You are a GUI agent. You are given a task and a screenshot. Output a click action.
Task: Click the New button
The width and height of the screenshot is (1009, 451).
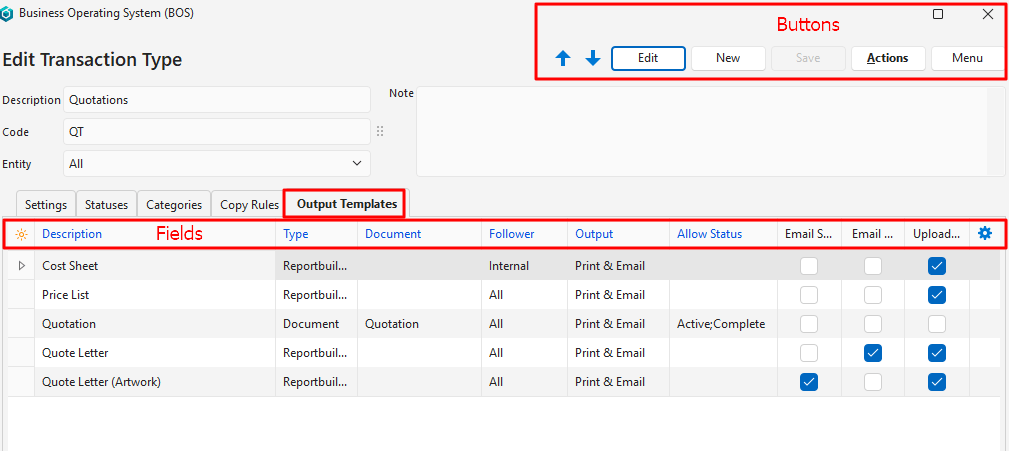[728, 58]
